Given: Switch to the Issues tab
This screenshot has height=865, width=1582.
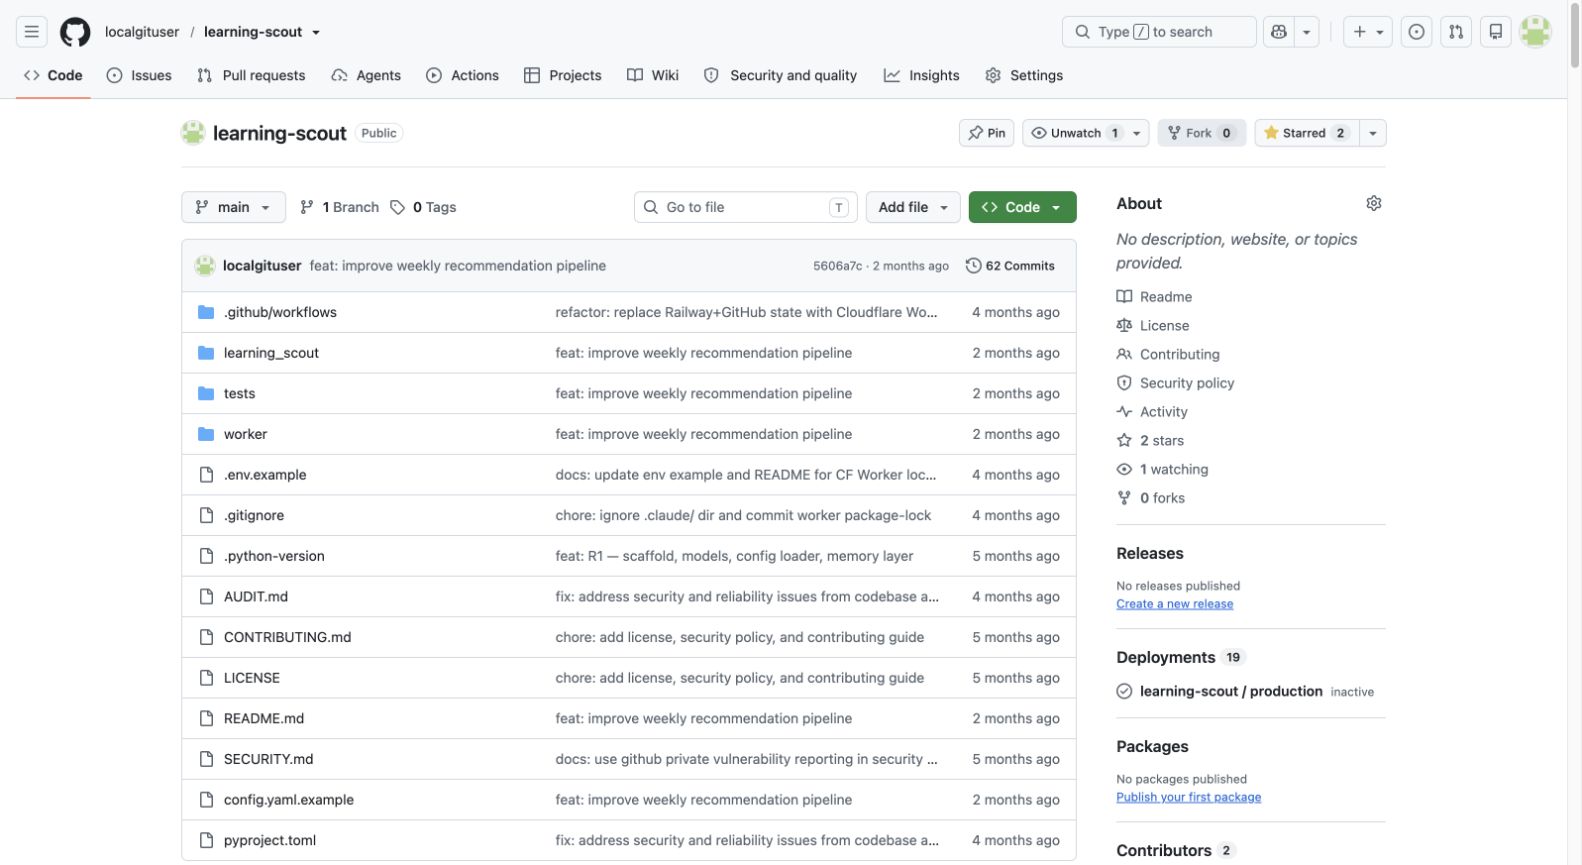Looking at the screenshot, I should [x=139, y=75].
